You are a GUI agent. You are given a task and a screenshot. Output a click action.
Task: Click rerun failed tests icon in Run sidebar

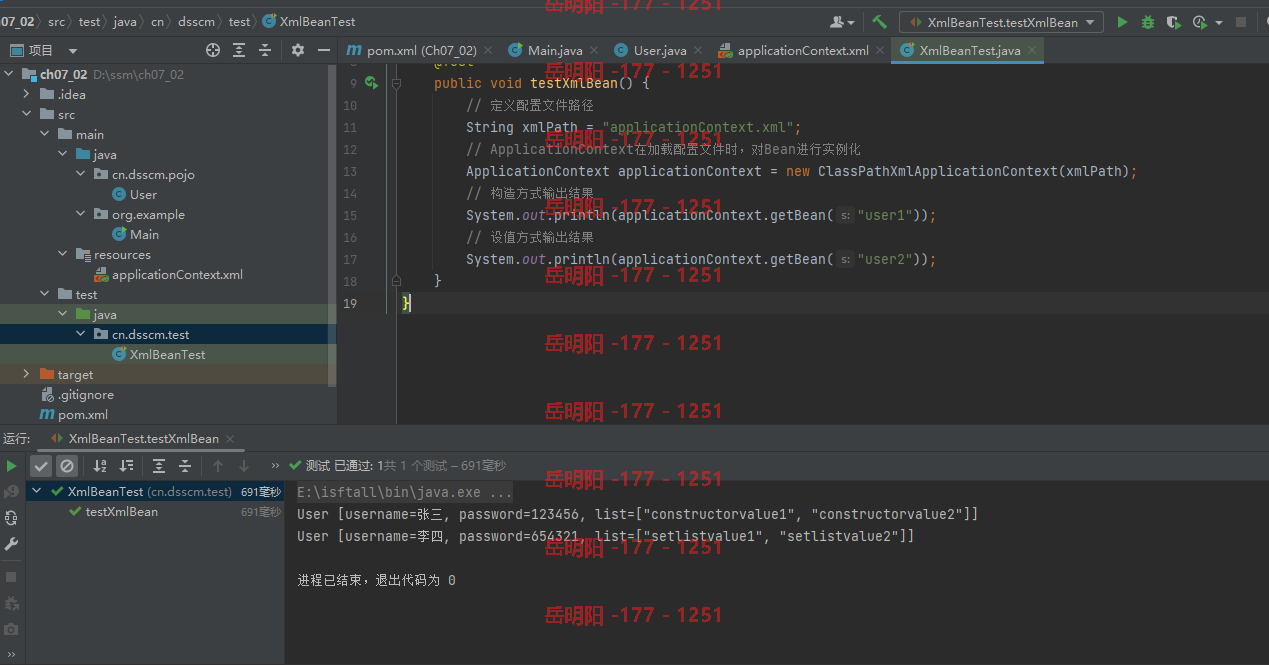coord(11,492)
